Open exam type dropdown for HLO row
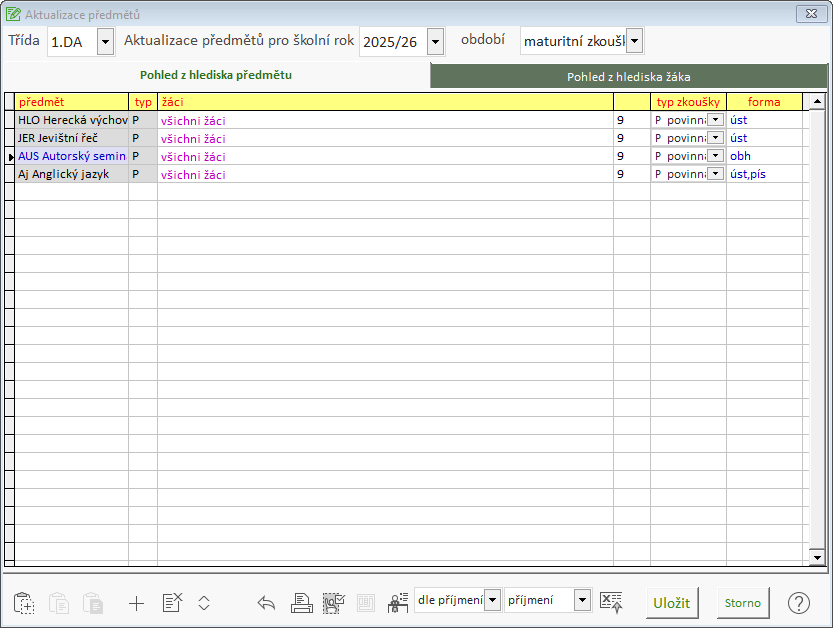This screenshot has width=833, height=628. tap(715, 120)
